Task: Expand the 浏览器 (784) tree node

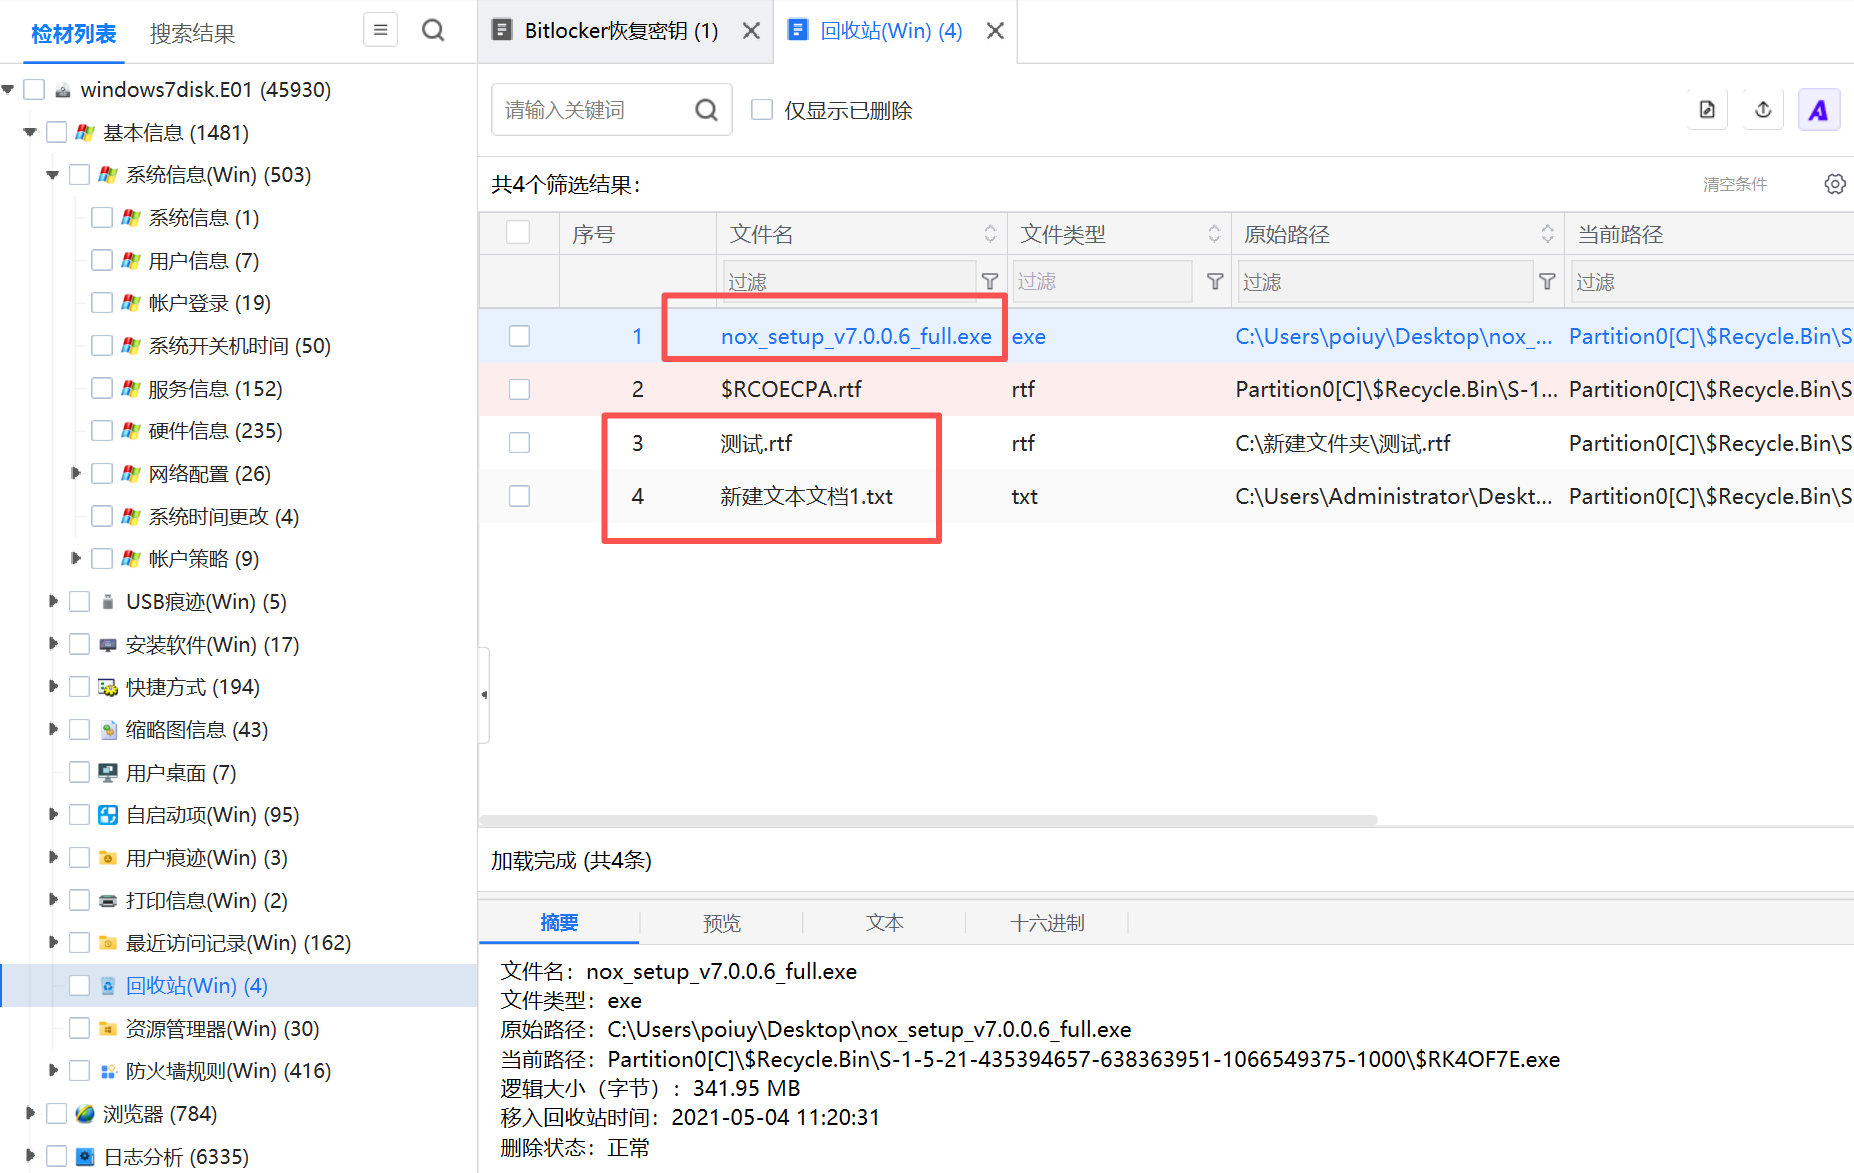Action: (x=30, y=1113)
